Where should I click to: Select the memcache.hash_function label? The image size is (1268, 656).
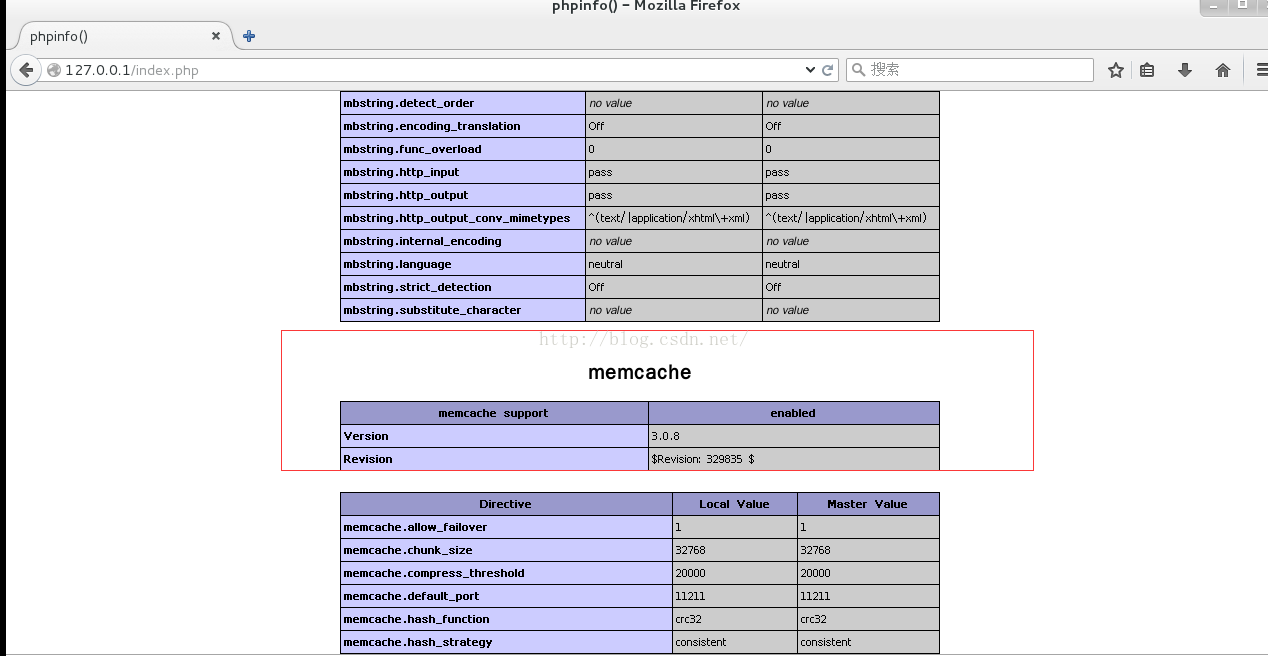416,619
